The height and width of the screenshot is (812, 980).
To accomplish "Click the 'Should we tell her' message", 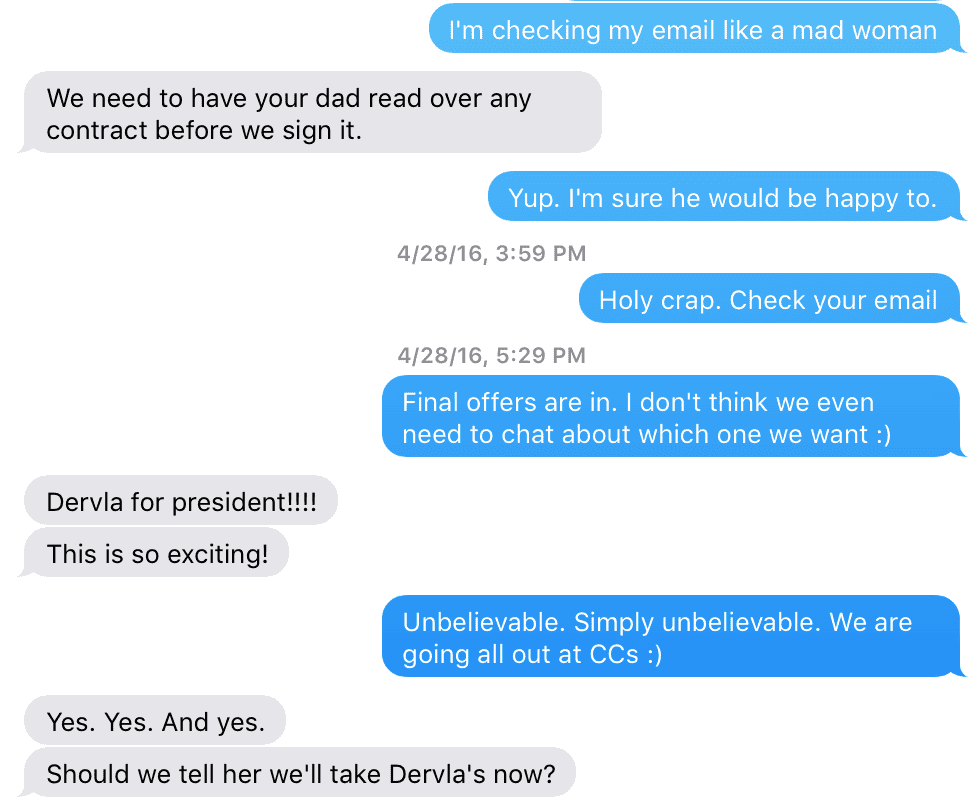I will click(x=299, y=773).
